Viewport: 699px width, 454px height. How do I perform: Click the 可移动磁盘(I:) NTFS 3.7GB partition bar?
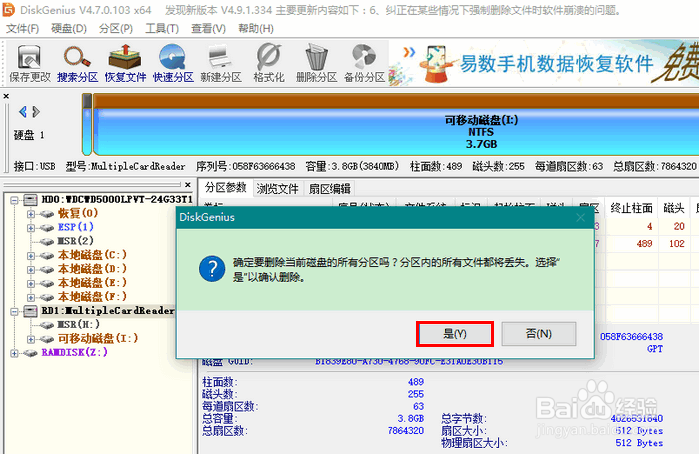396,125
